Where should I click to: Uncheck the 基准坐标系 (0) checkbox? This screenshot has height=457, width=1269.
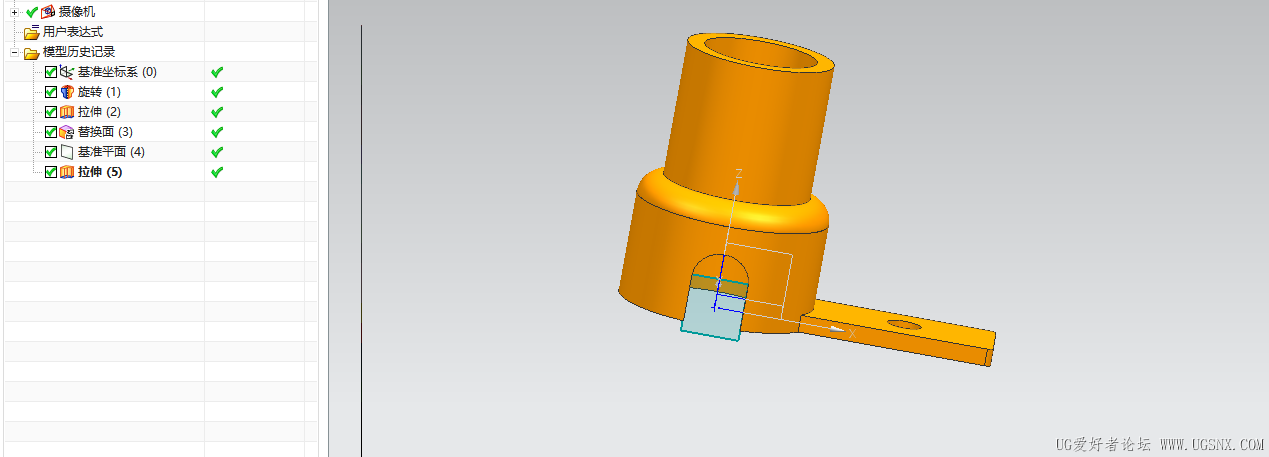(51, 72)
